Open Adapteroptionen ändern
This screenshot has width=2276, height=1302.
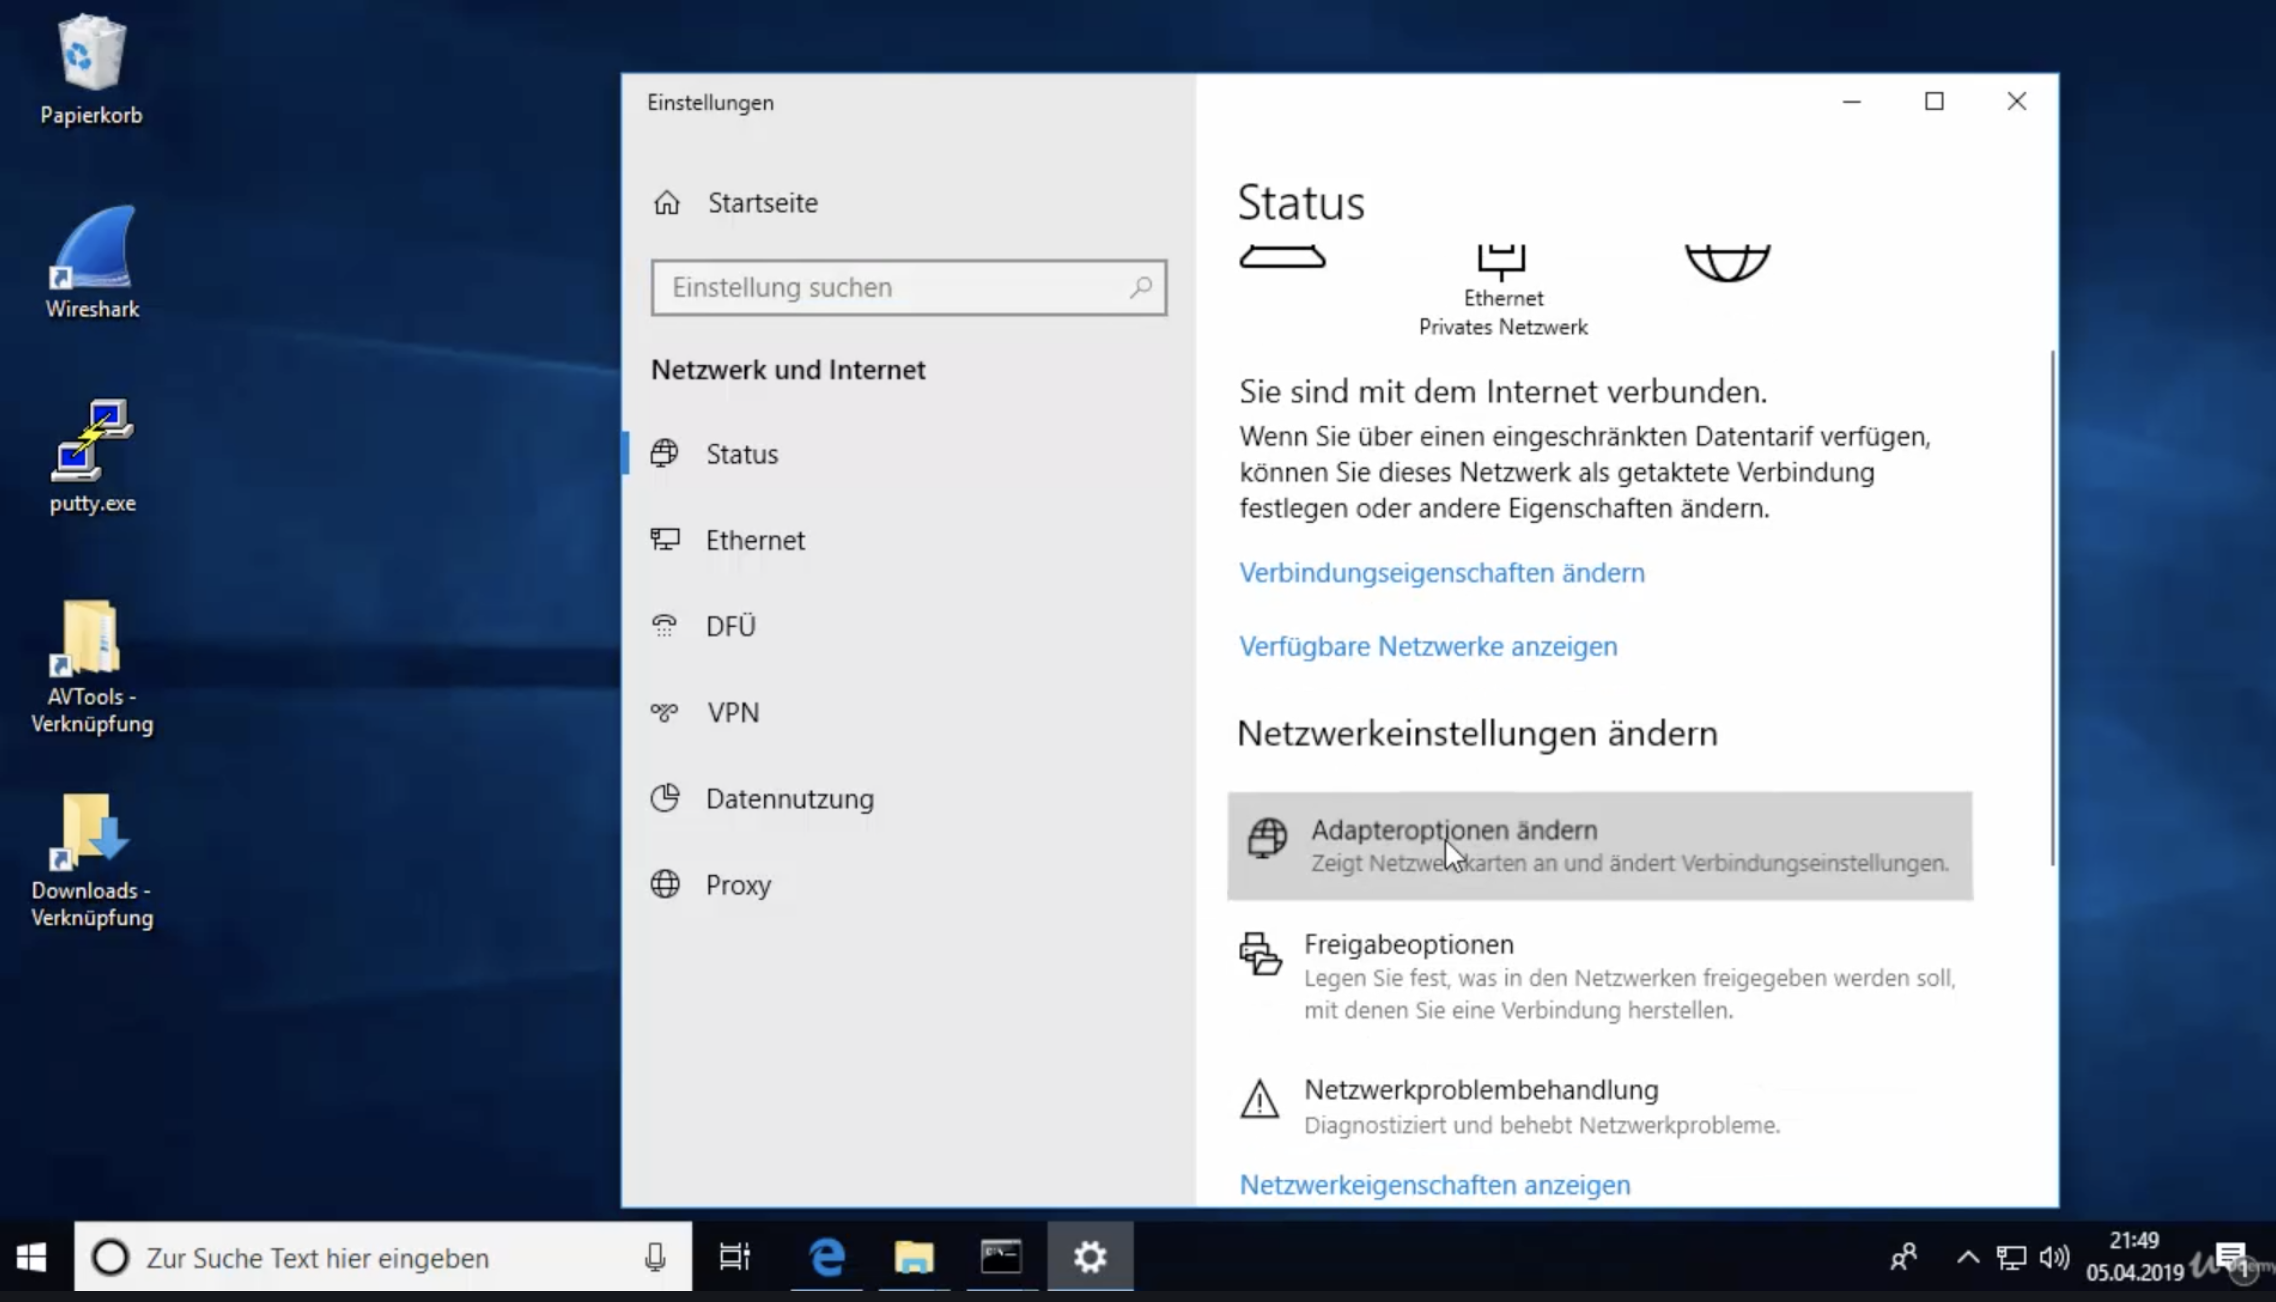[x=1600, y=846]
